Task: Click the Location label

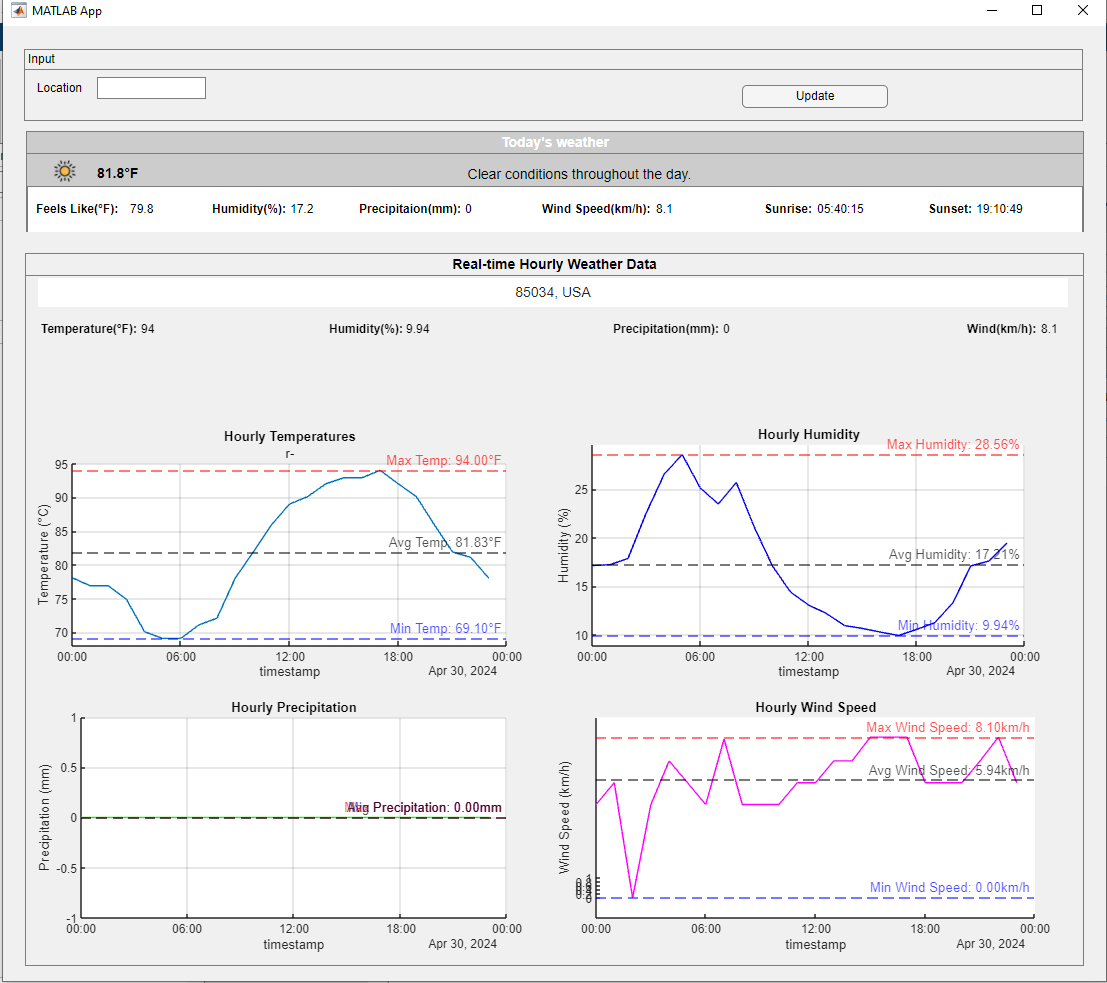Action: [x=59, y=88]
